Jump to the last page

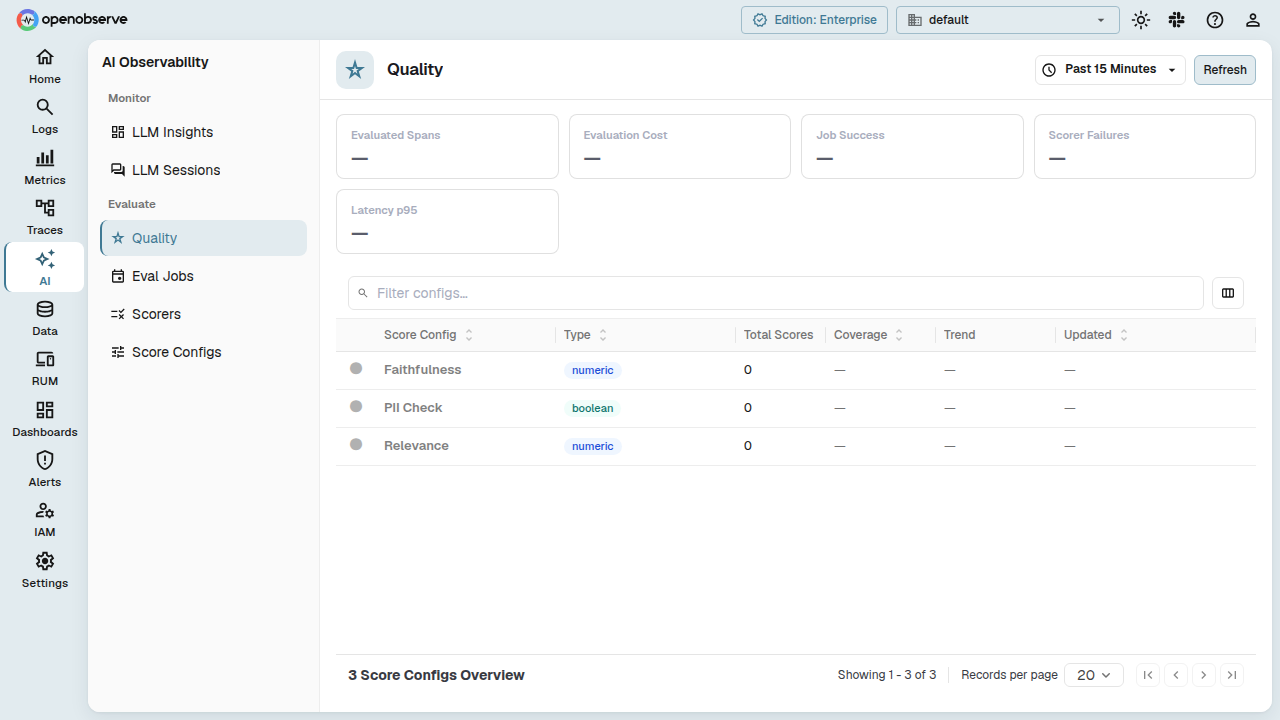point(1232,675)
